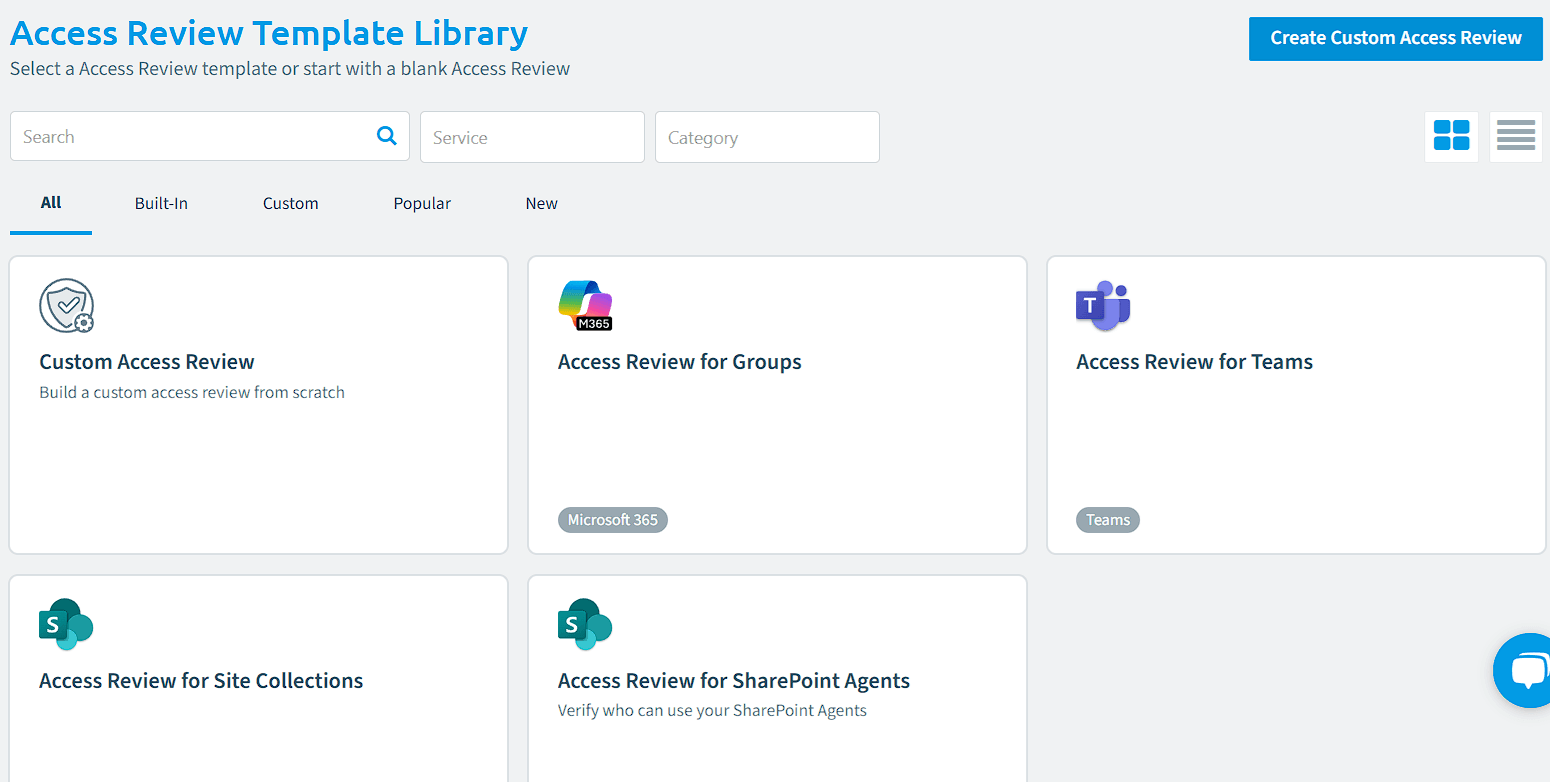Open Access Review for Groups template
This screenshot has height=782, width=1550.
pos(680,362)
